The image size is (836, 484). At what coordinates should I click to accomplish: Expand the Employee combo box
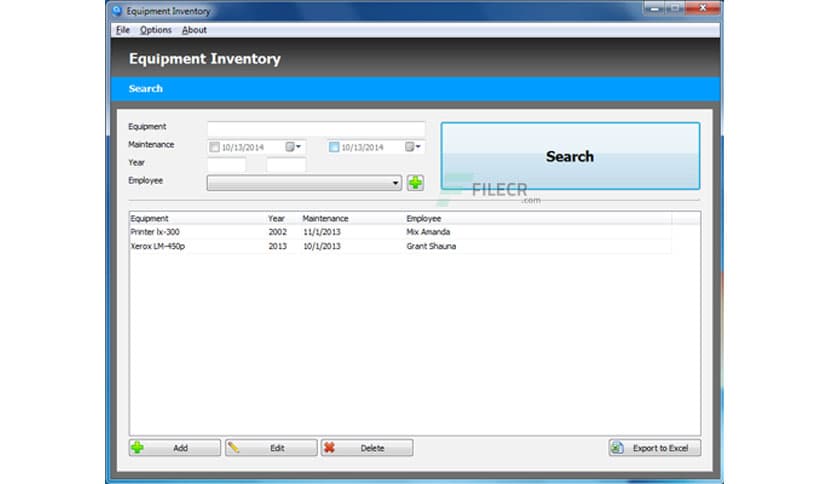pos(395,183)
